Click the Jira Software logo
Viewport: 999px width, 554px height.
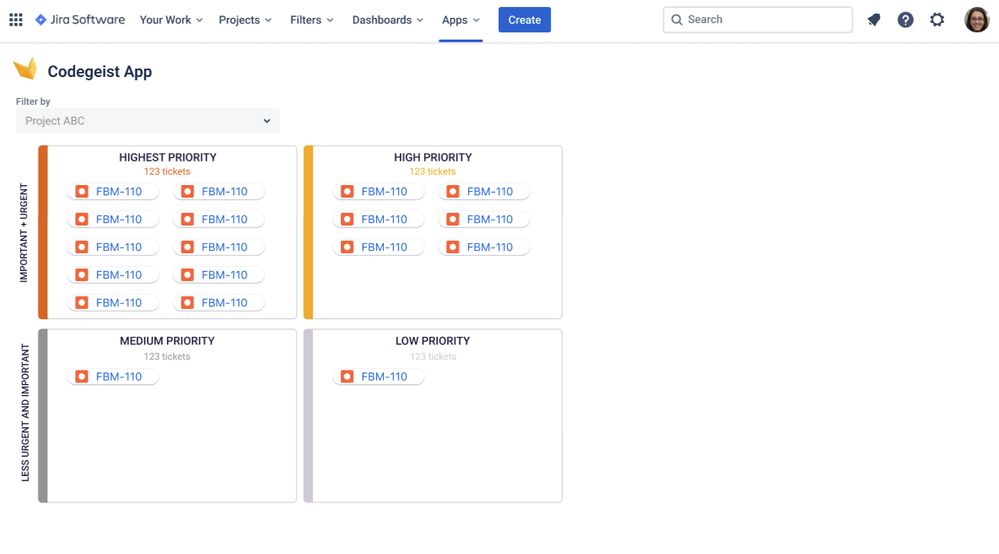pyautogui.click(x=80, y=20)
